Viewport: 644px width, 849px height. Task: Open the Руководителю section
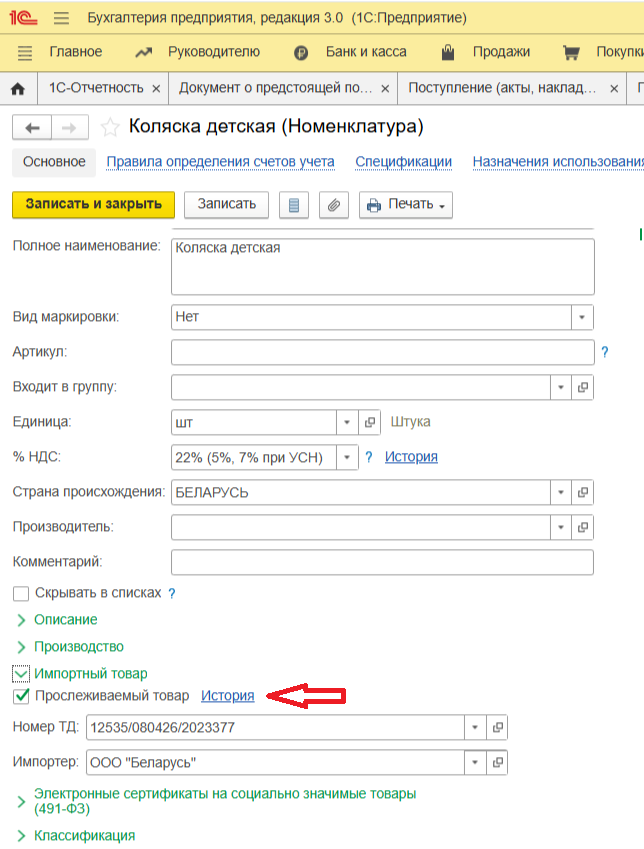[214, 52]
